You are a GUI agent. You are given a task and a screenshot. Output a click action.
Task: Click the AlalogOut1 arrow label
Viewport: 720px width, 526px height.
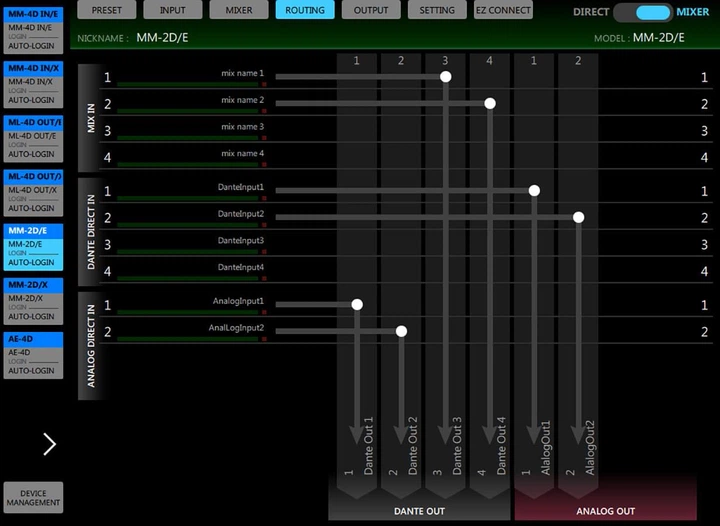coord(545,448)
